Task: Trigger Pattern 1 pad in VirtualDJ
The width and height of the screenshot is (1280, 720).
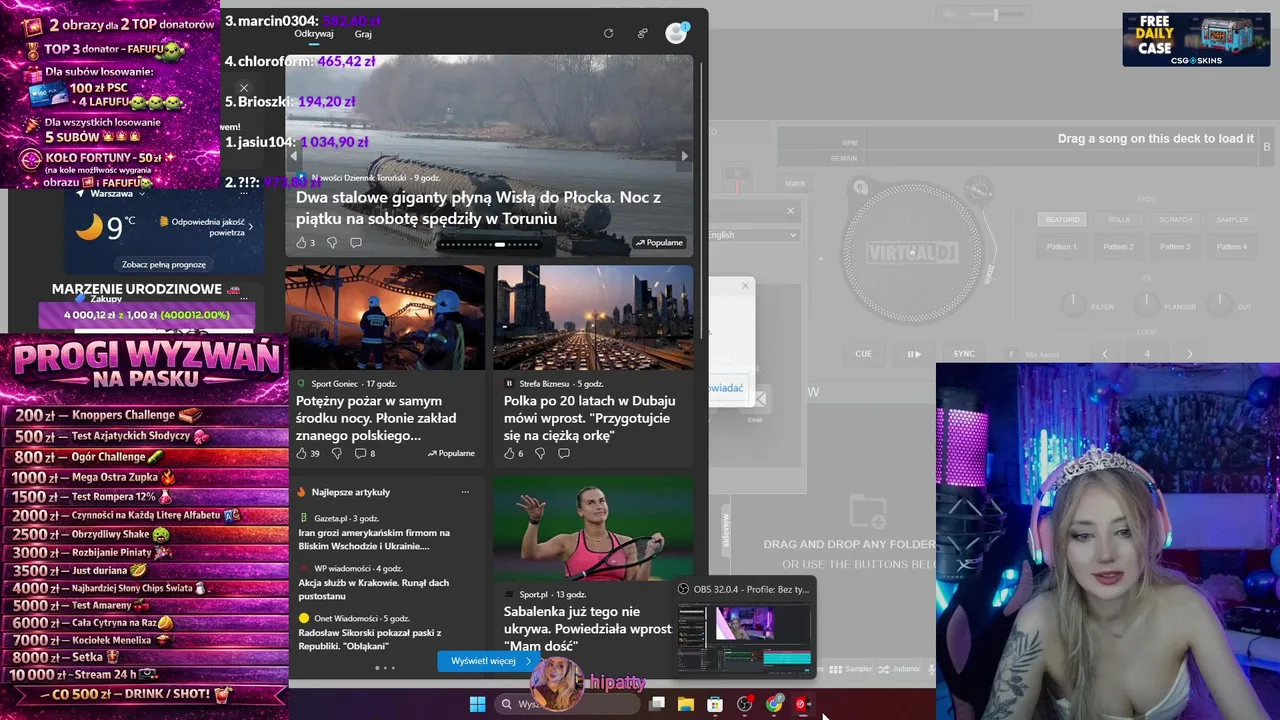Action: coord(1062,246)
